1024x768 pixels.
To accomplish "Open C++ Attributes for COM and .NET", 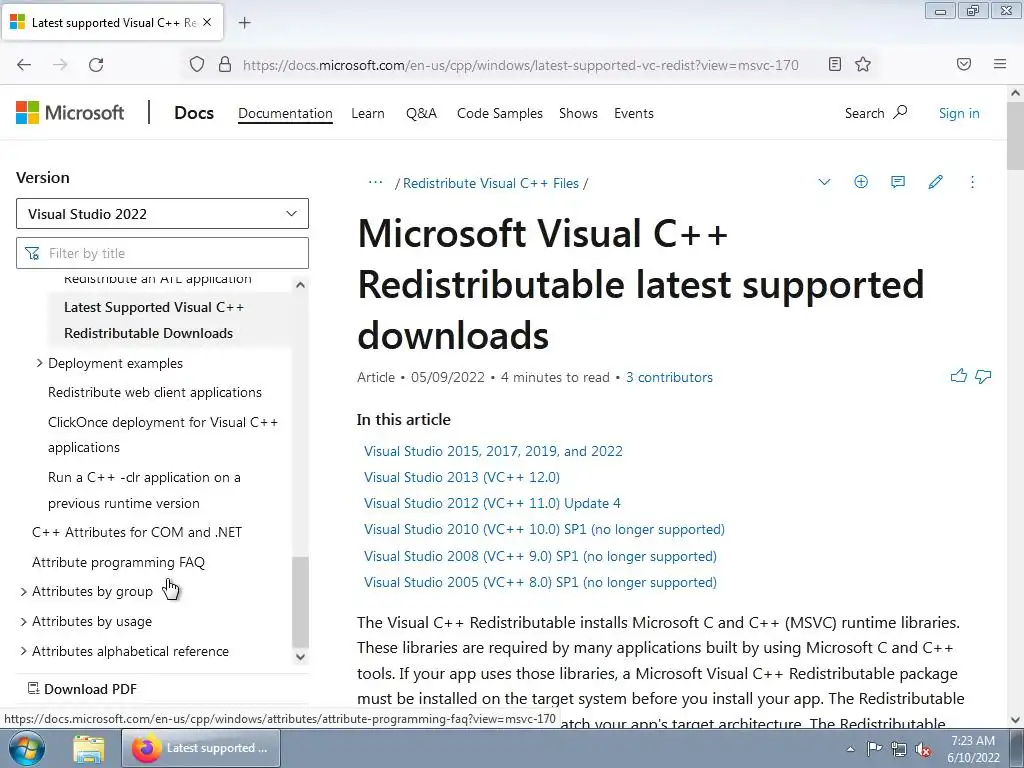I will [x=137, y=532].
